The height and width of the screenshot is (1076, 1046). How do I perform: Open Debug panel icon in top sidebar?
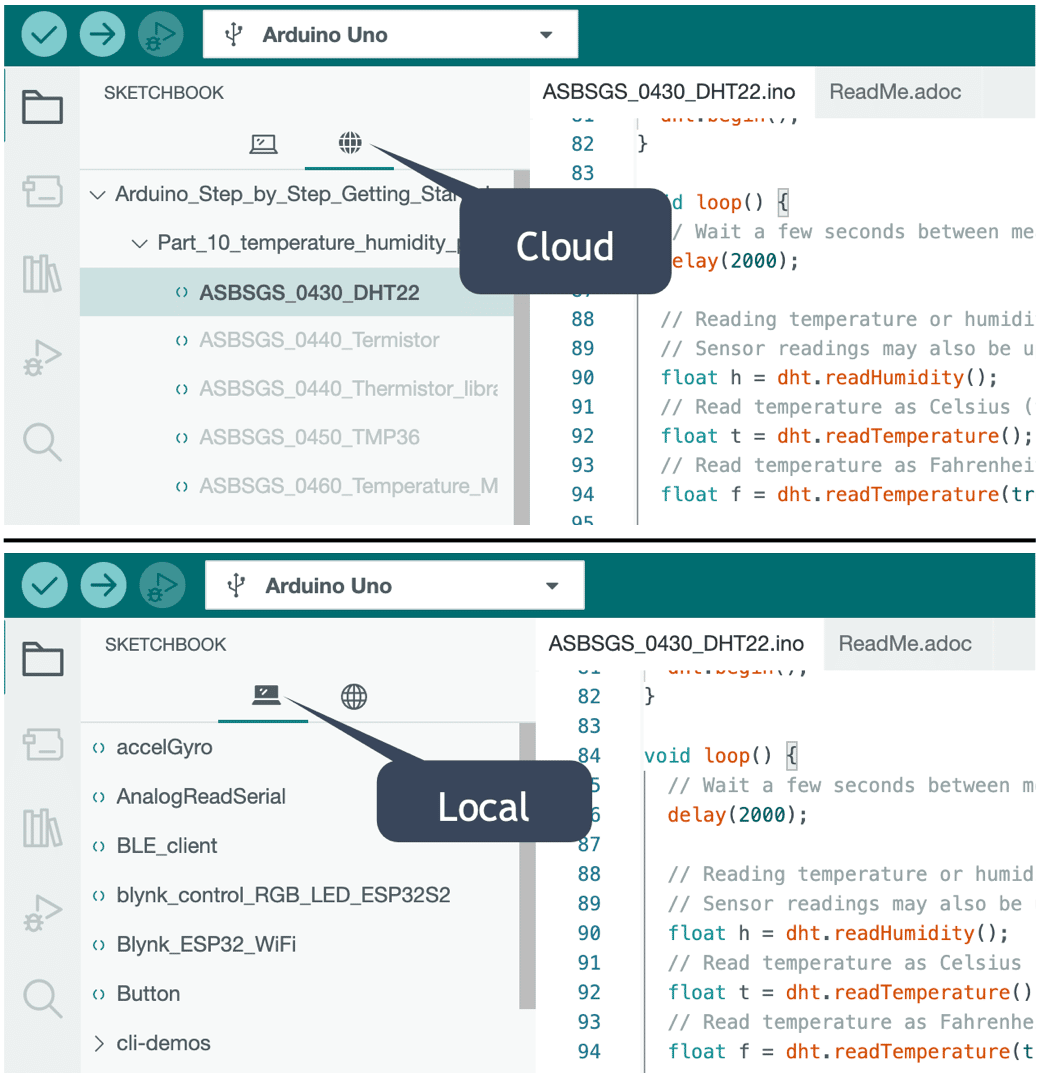(x=42, y=358)
